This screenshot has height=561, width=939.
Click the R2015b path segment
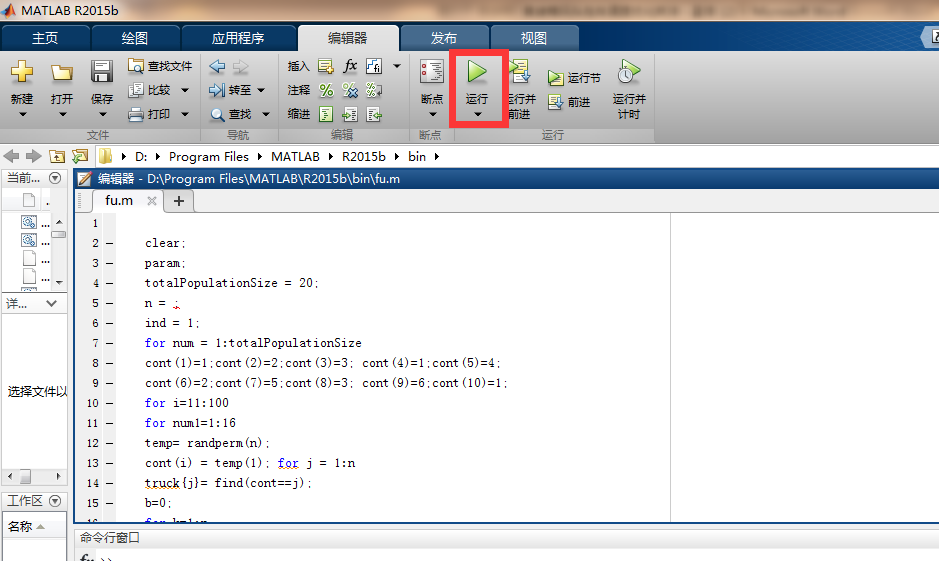(x=364, y=157)
